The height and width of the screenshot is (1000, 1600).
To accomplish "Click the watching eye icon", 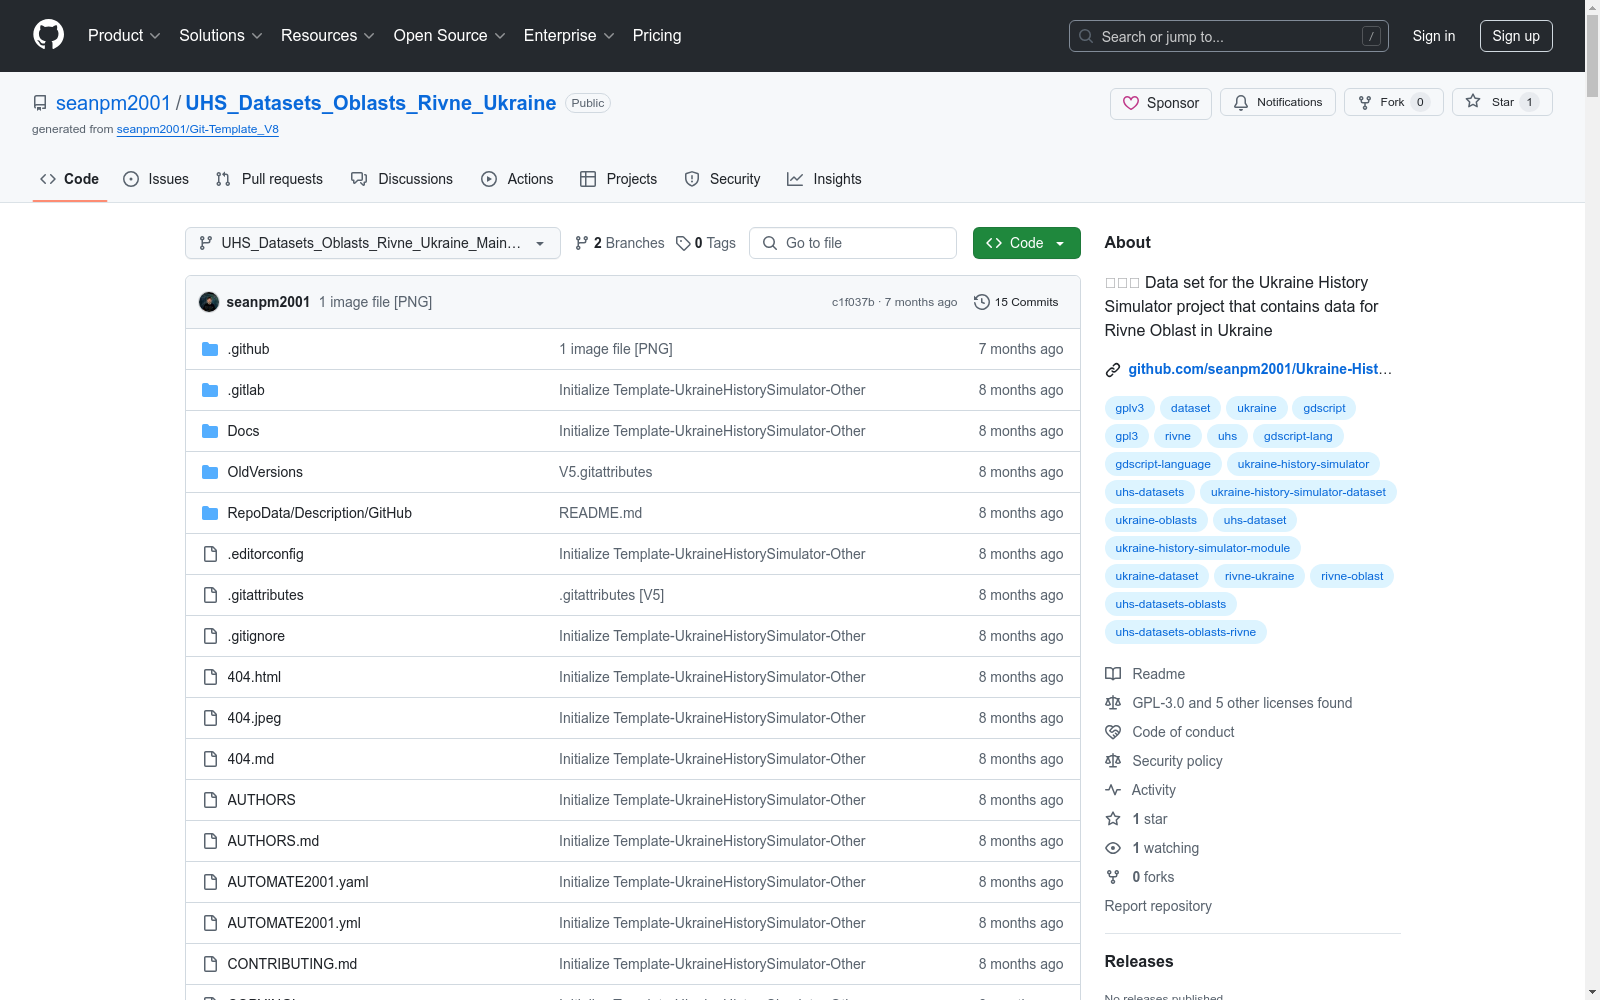I will 1113,848.
